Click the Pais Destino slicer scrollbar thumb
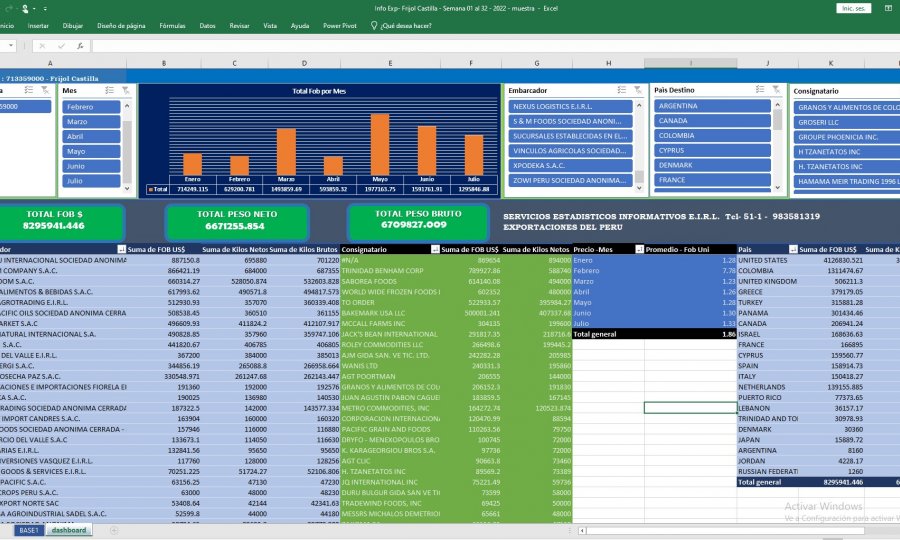900x540 pixels. 778,120
